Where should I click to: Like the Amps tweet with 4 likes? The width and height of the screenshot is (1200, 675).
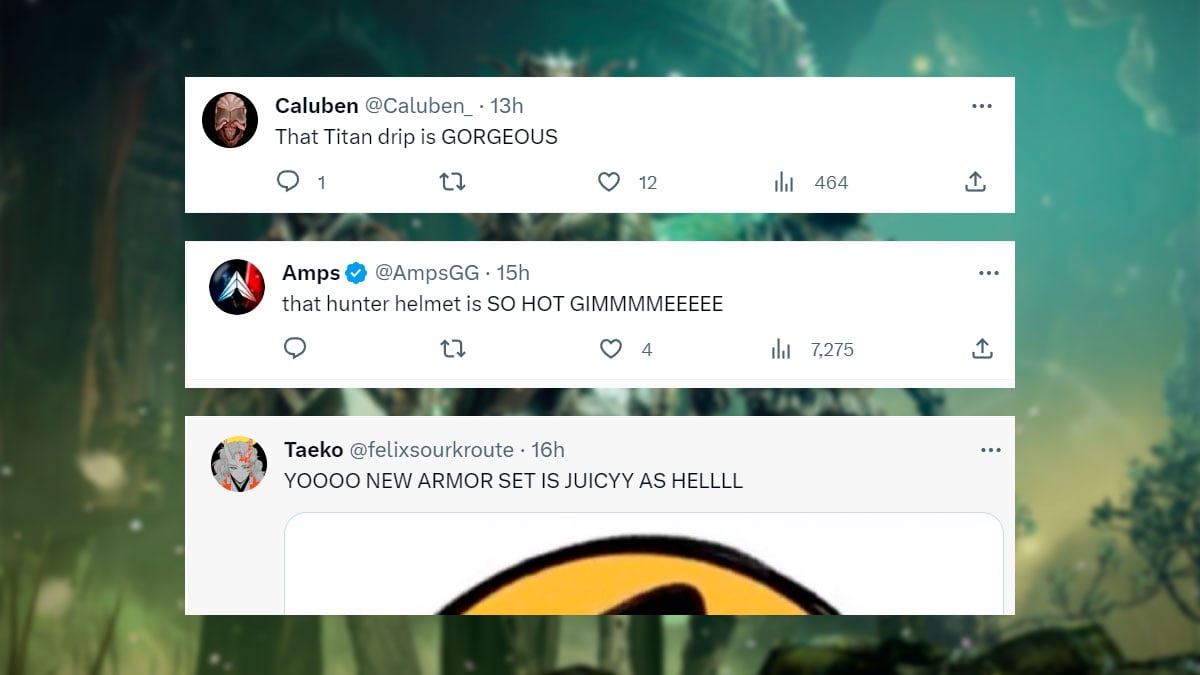[x=611, y=348]
